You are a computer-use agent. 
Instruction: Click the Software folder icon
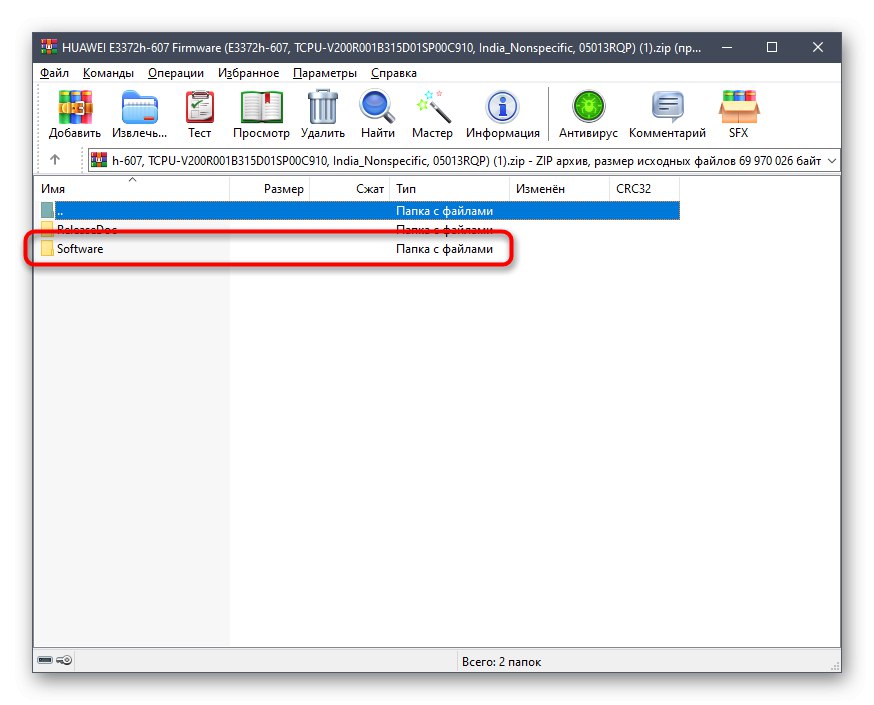47,249
